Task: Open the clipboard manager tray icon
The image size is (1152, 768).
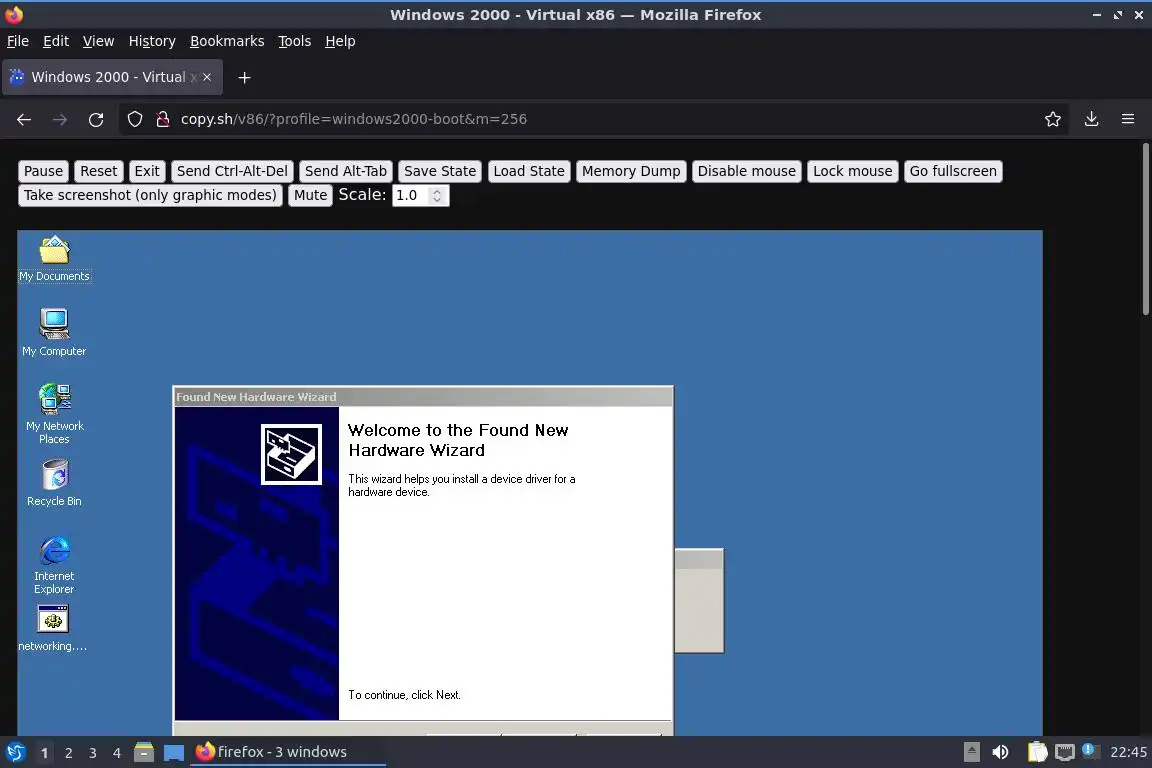Action: pos(1037,752)
